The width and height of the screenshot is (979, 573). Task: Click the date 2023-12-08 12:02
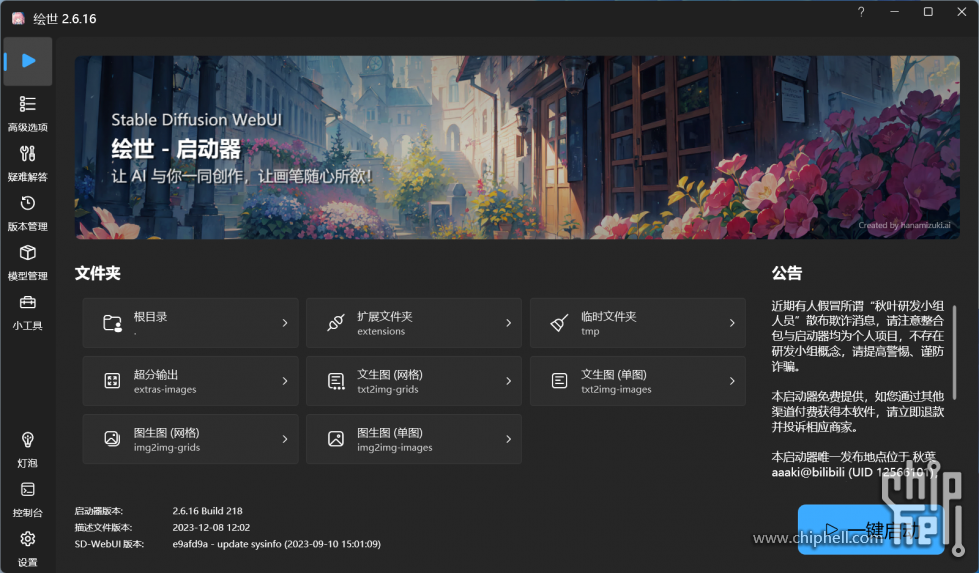211,527
